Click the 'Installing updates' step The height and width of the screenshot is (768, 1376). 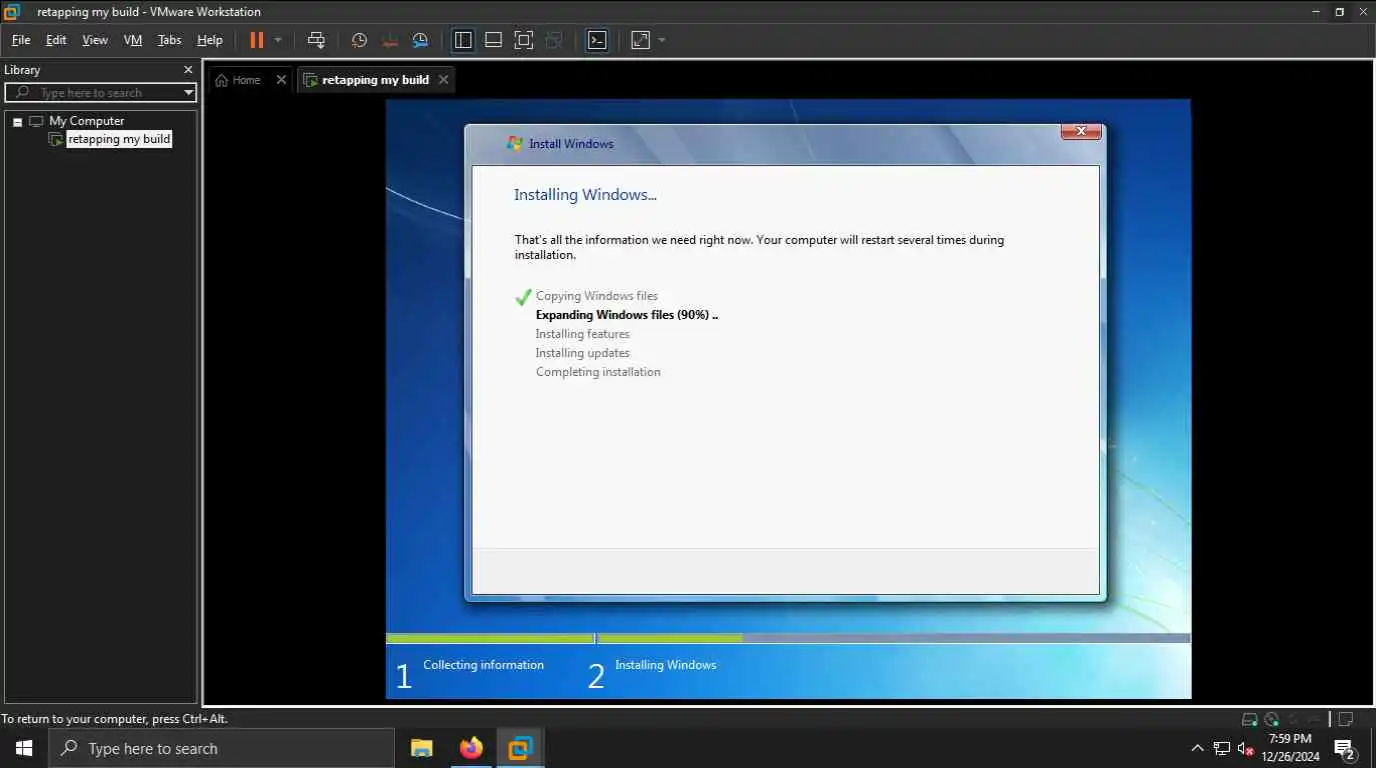[x=582, y=353]
